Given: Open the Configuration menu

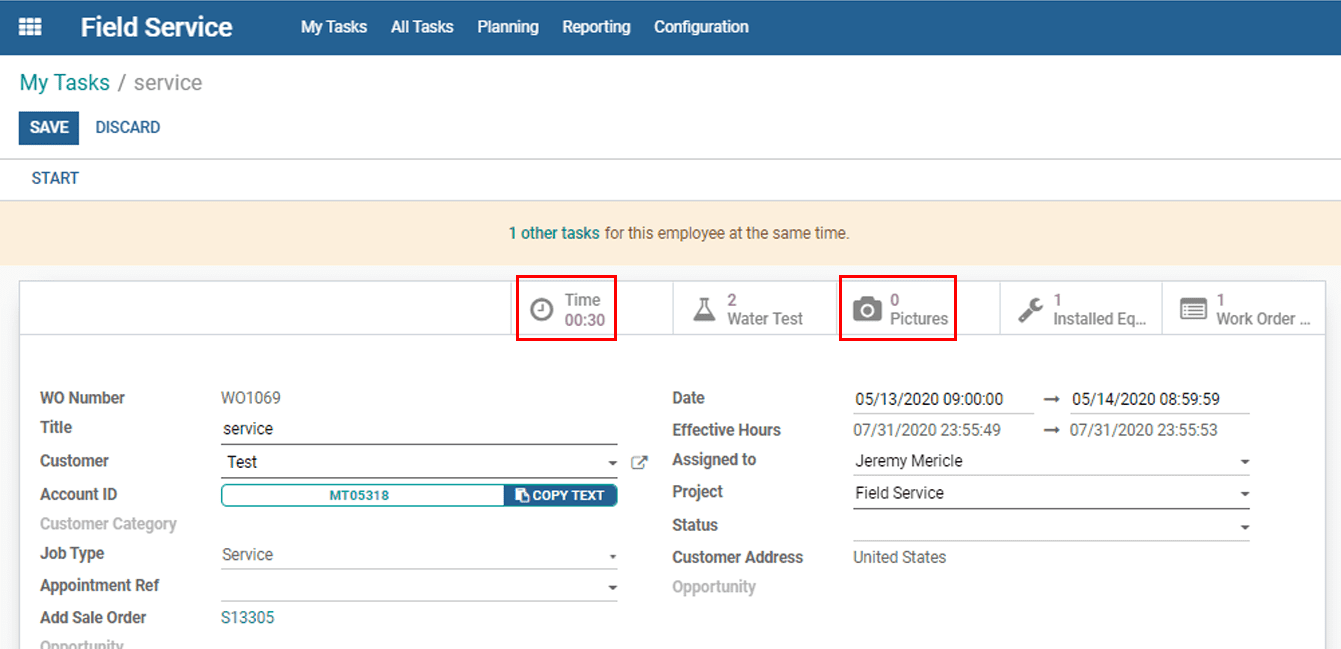Looking at the screenshot, I should point(701,27).
